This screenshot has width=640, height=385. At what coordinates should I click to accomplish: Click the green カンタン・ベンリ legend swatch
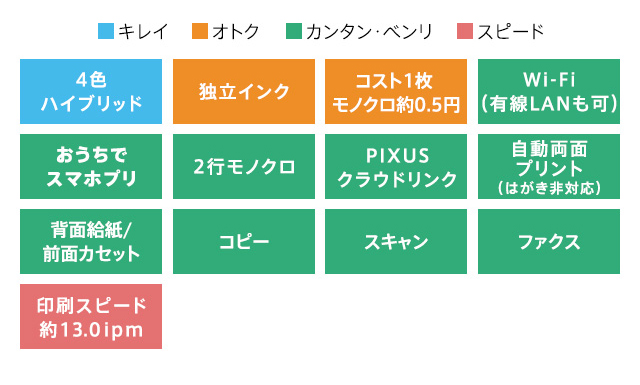294,31
